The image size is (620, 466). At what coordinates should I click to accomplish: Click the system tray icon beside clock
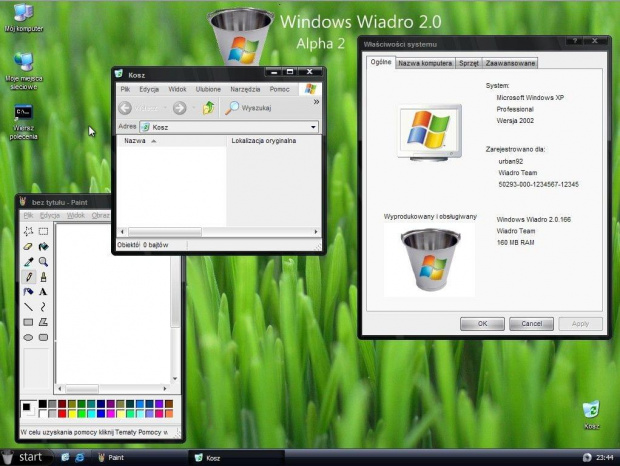[x=587, y=457]
